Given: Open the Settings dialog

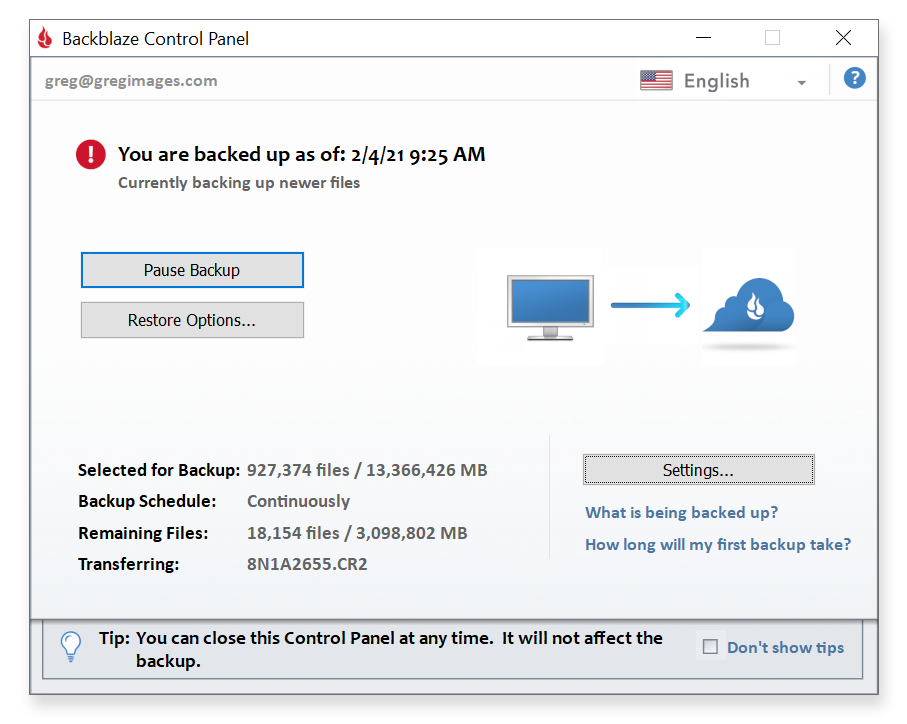Looking at the screenshot, I should point(698,470).
